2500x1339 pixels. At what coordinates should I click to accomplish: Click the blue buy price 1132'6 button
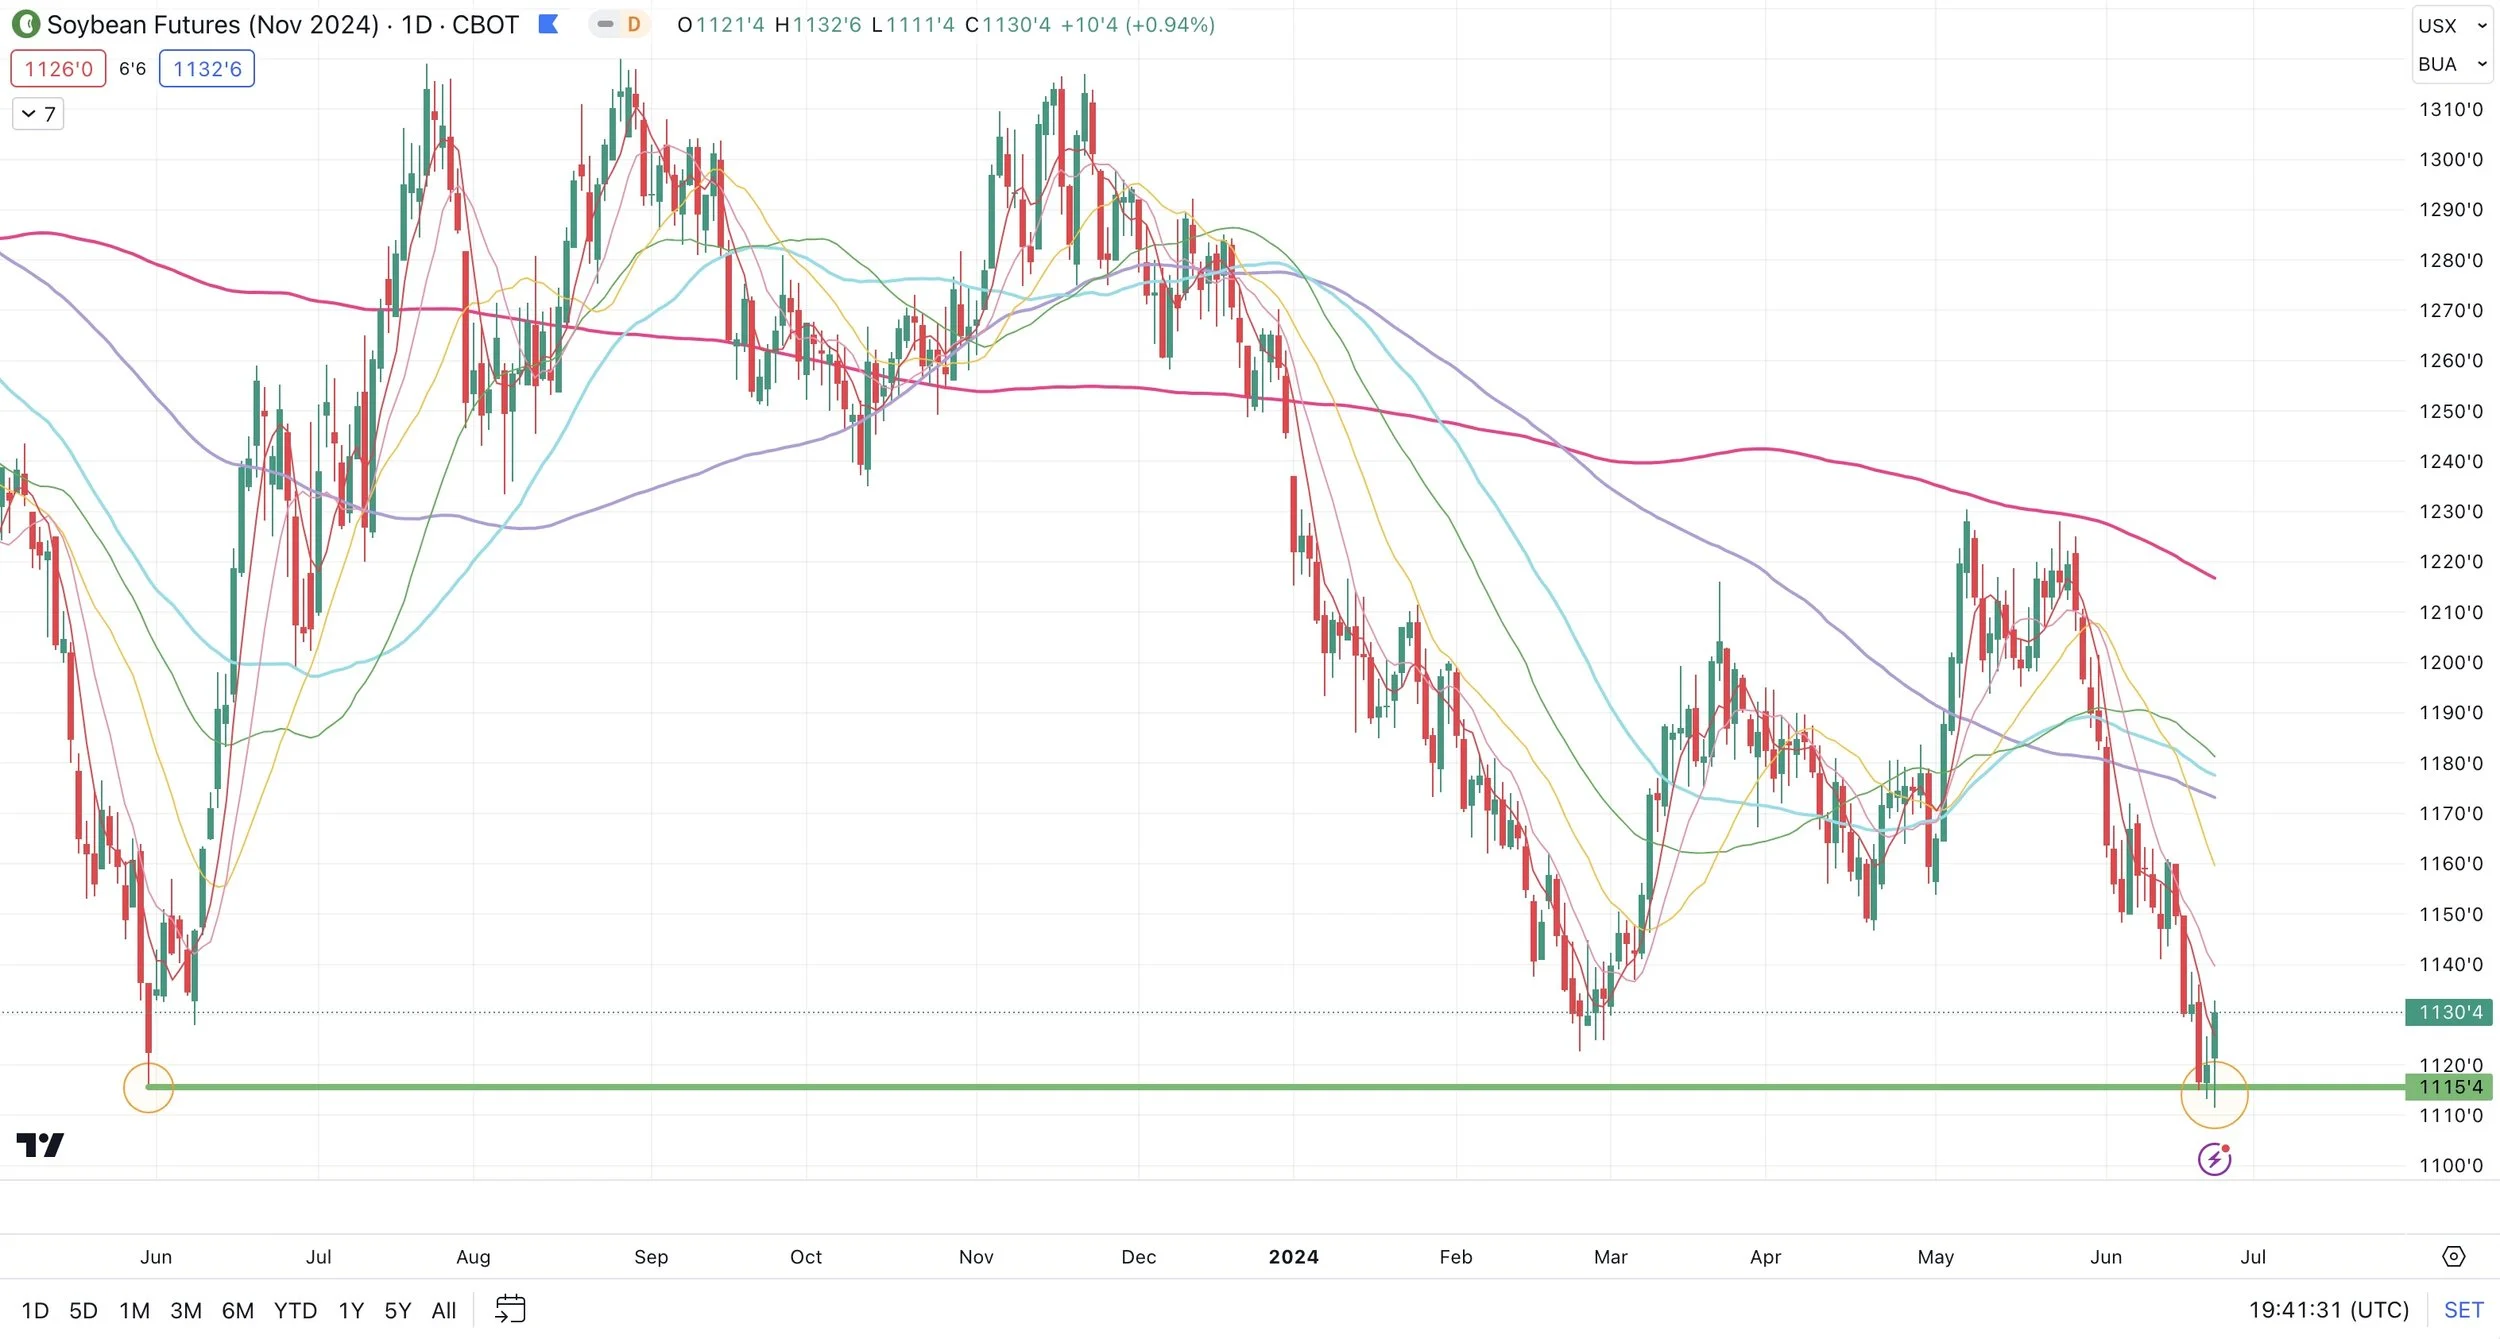pyautogui.click(x=207, y=69)
